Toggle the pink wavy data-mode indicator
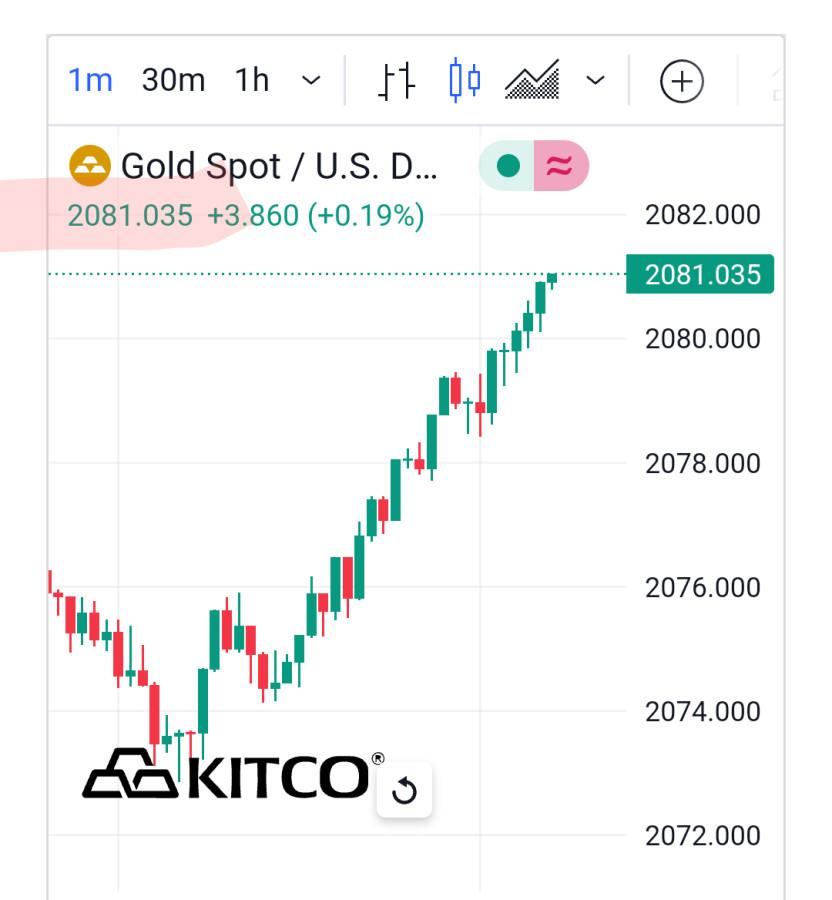Image resolution: width=832 pixels, height=900 pixels. 561,166
